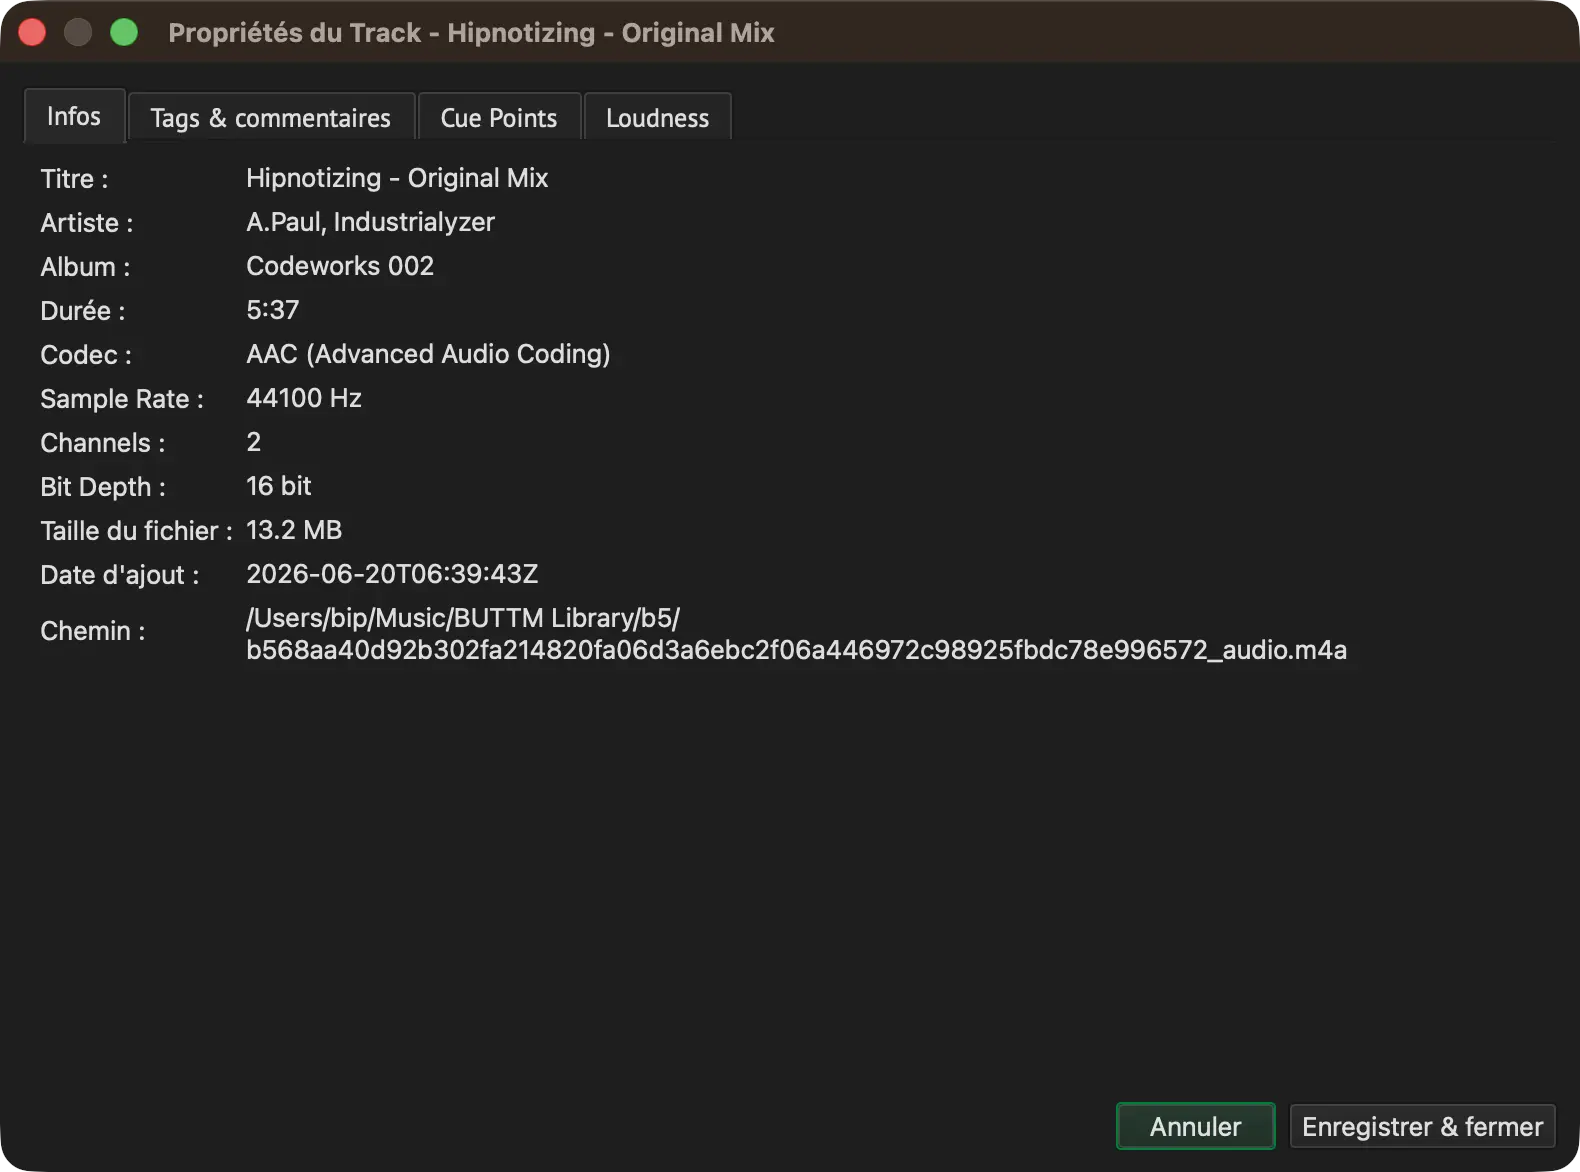Viewport: 1580px width, 1172px height.
Task: Select the title value Hipnotizing - Original Mix
Action: tap(397, 178)
